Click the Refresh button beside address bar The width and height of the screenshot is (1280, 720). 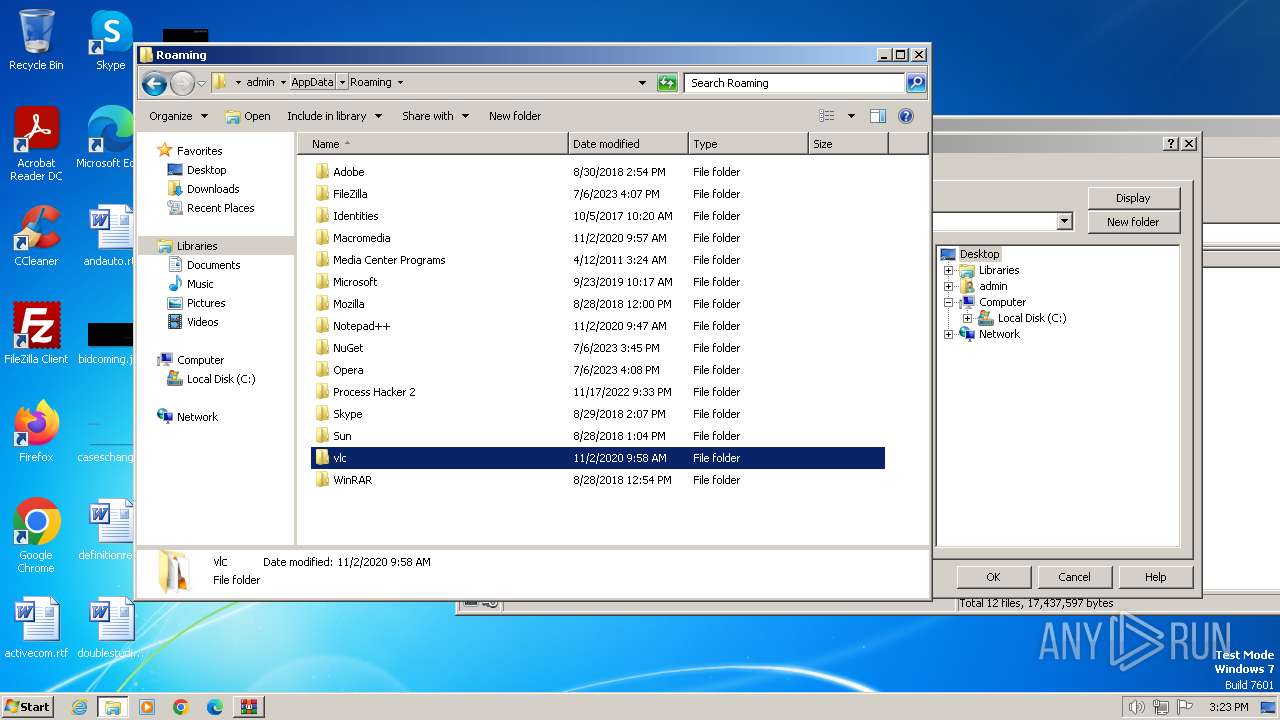coord(667,83)
